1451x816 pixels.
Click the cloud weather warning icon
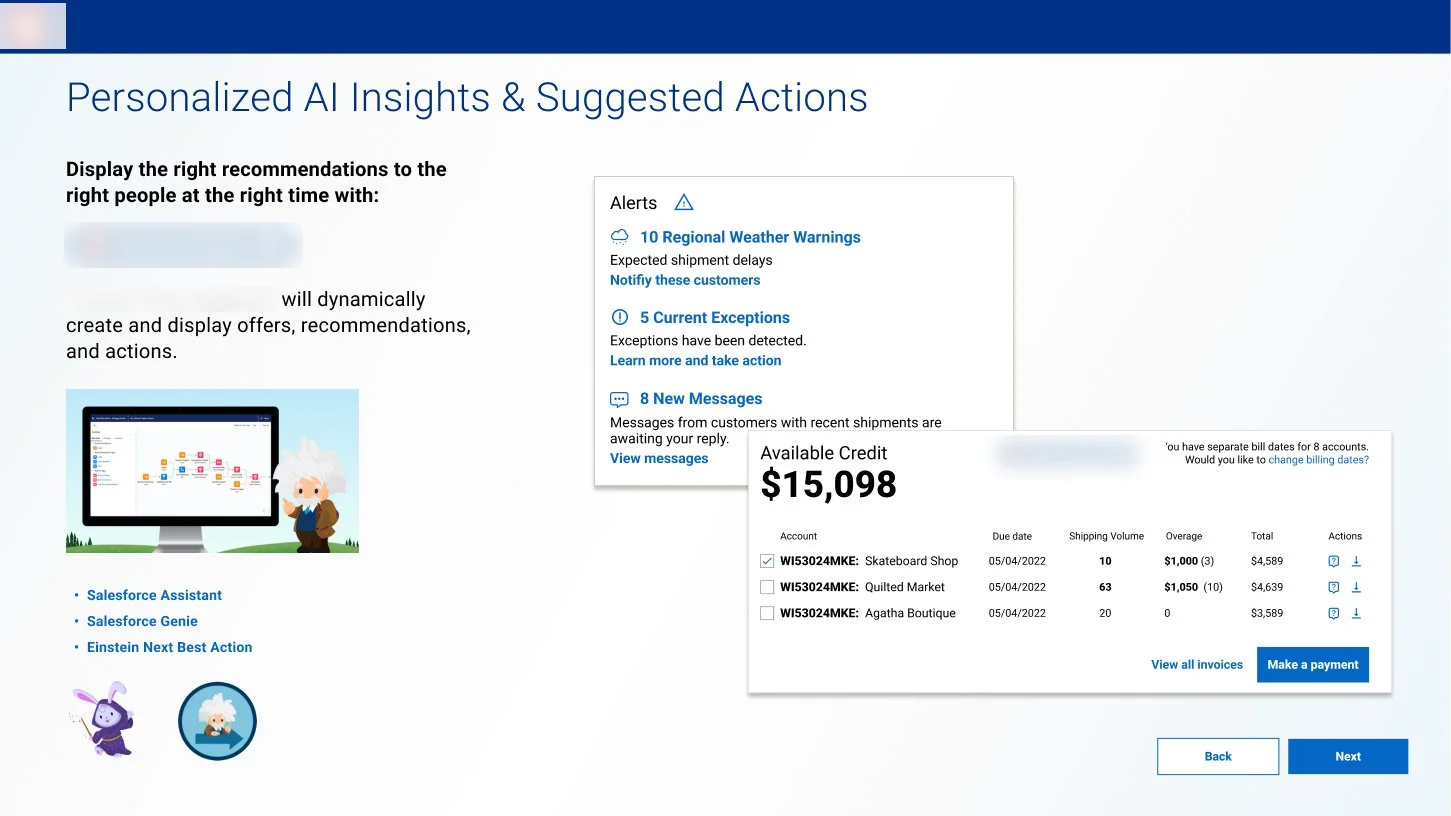coord(620,237)
